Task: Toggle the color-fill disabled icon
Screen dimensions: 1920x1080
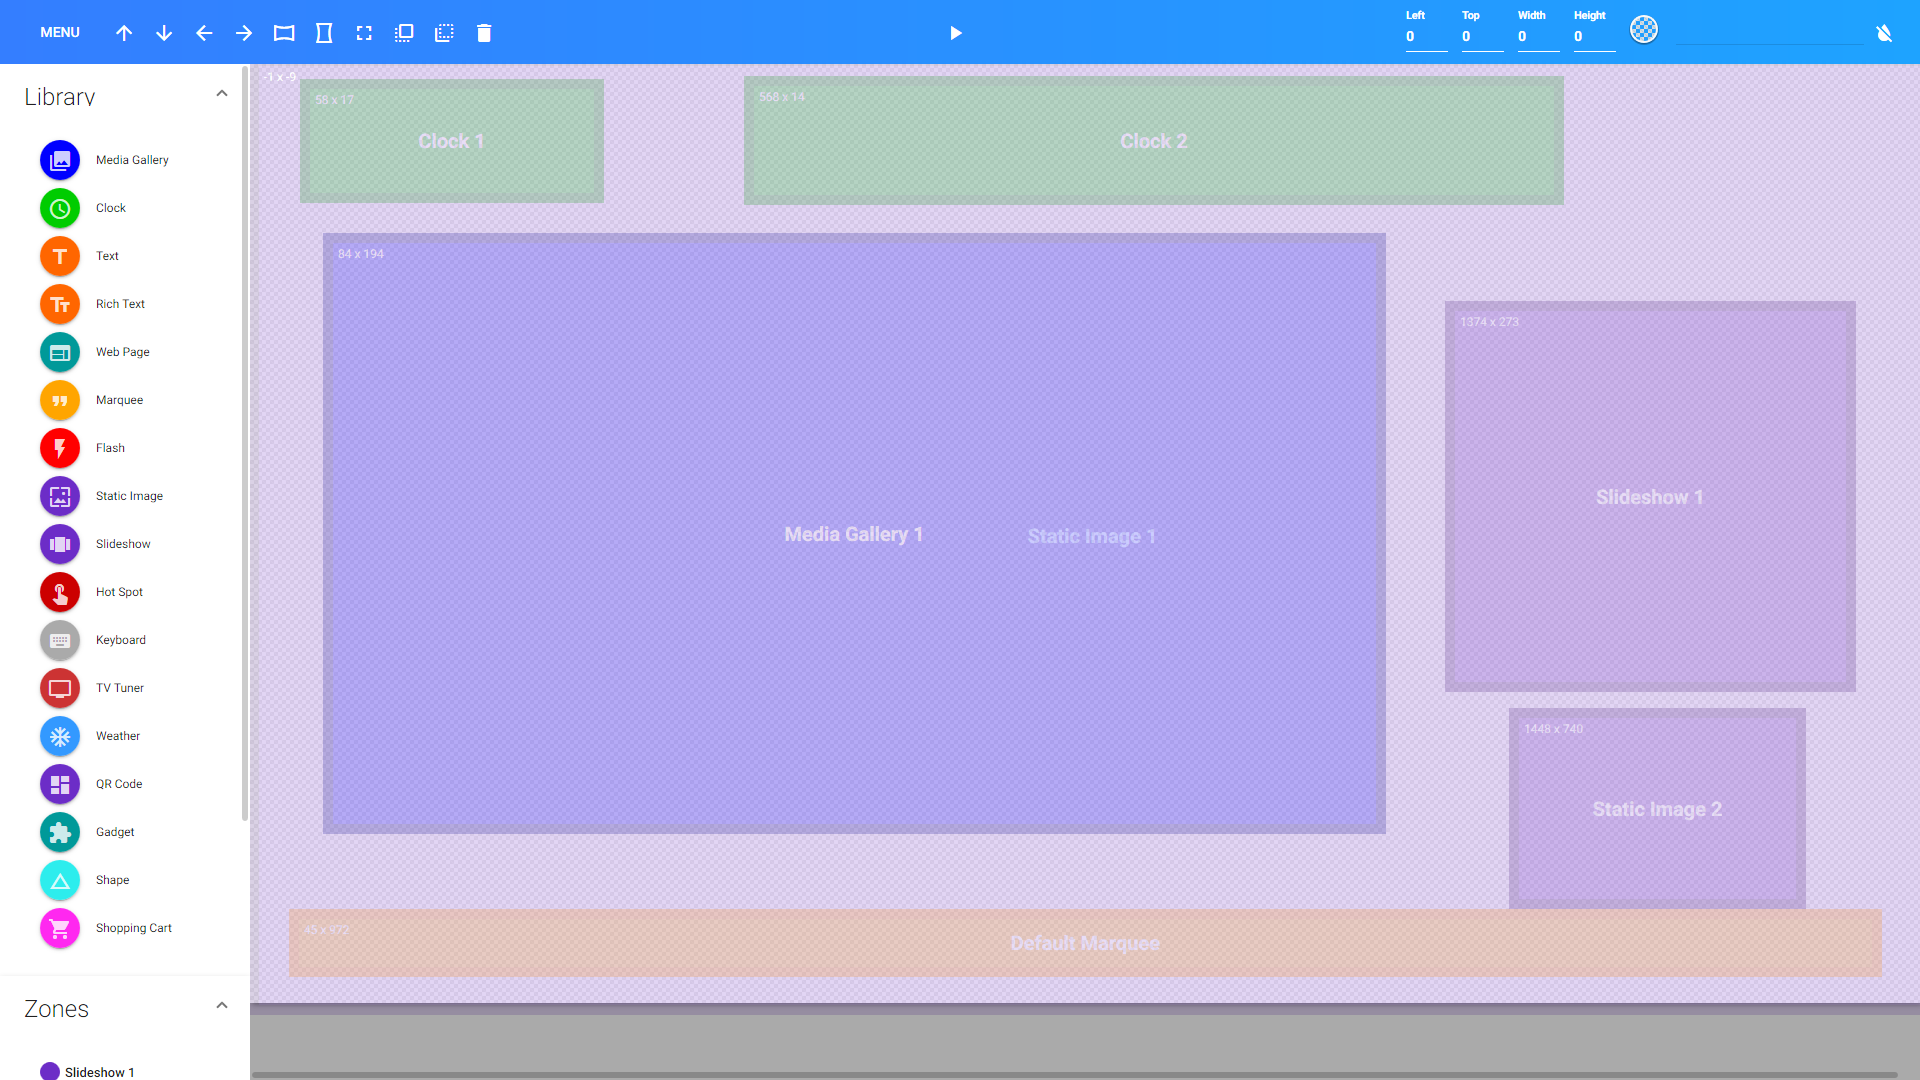Action: pyautogui.click(x=1884, y=33)
